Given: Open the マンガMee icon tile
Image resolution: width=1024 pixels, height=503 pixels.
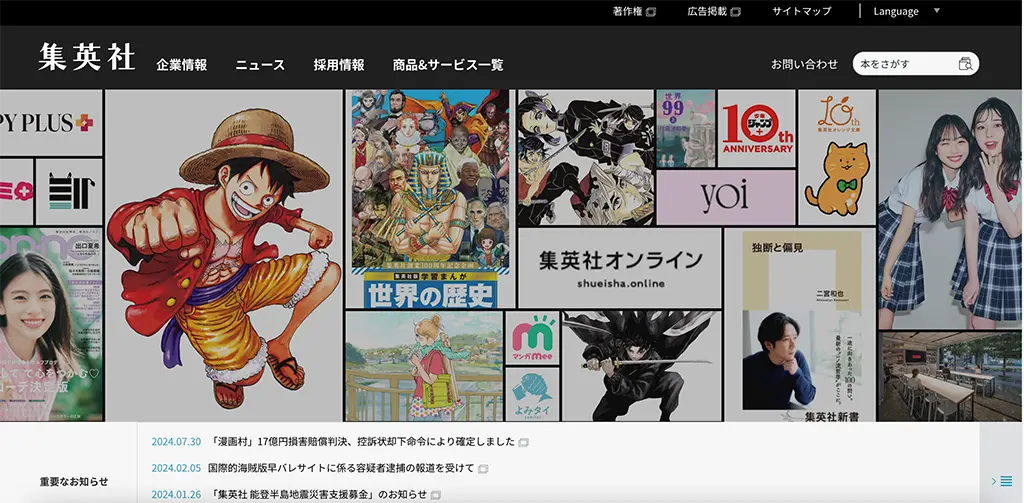Looking at the screenshot, I should [532, 338].
